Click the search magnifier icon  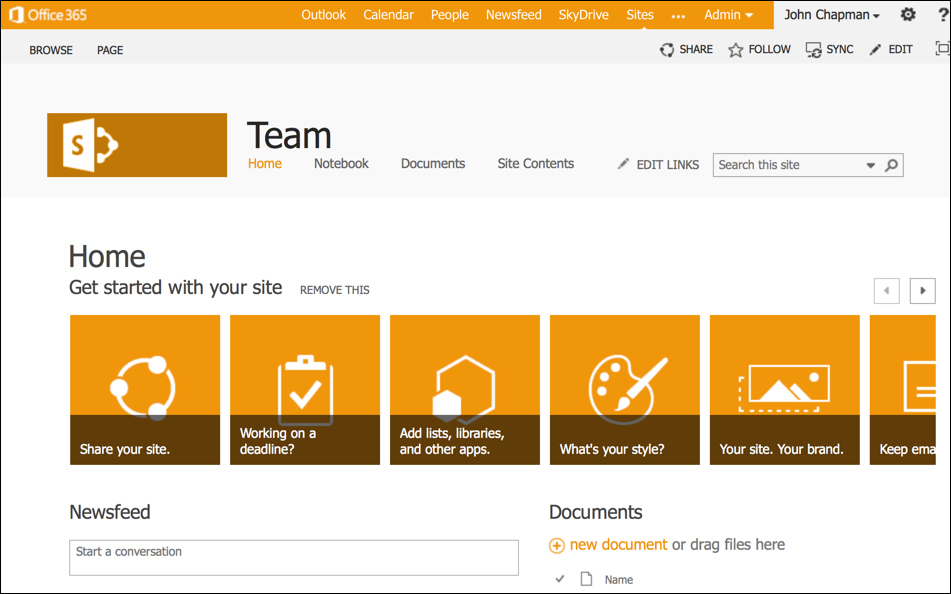(x=892, y=165)
